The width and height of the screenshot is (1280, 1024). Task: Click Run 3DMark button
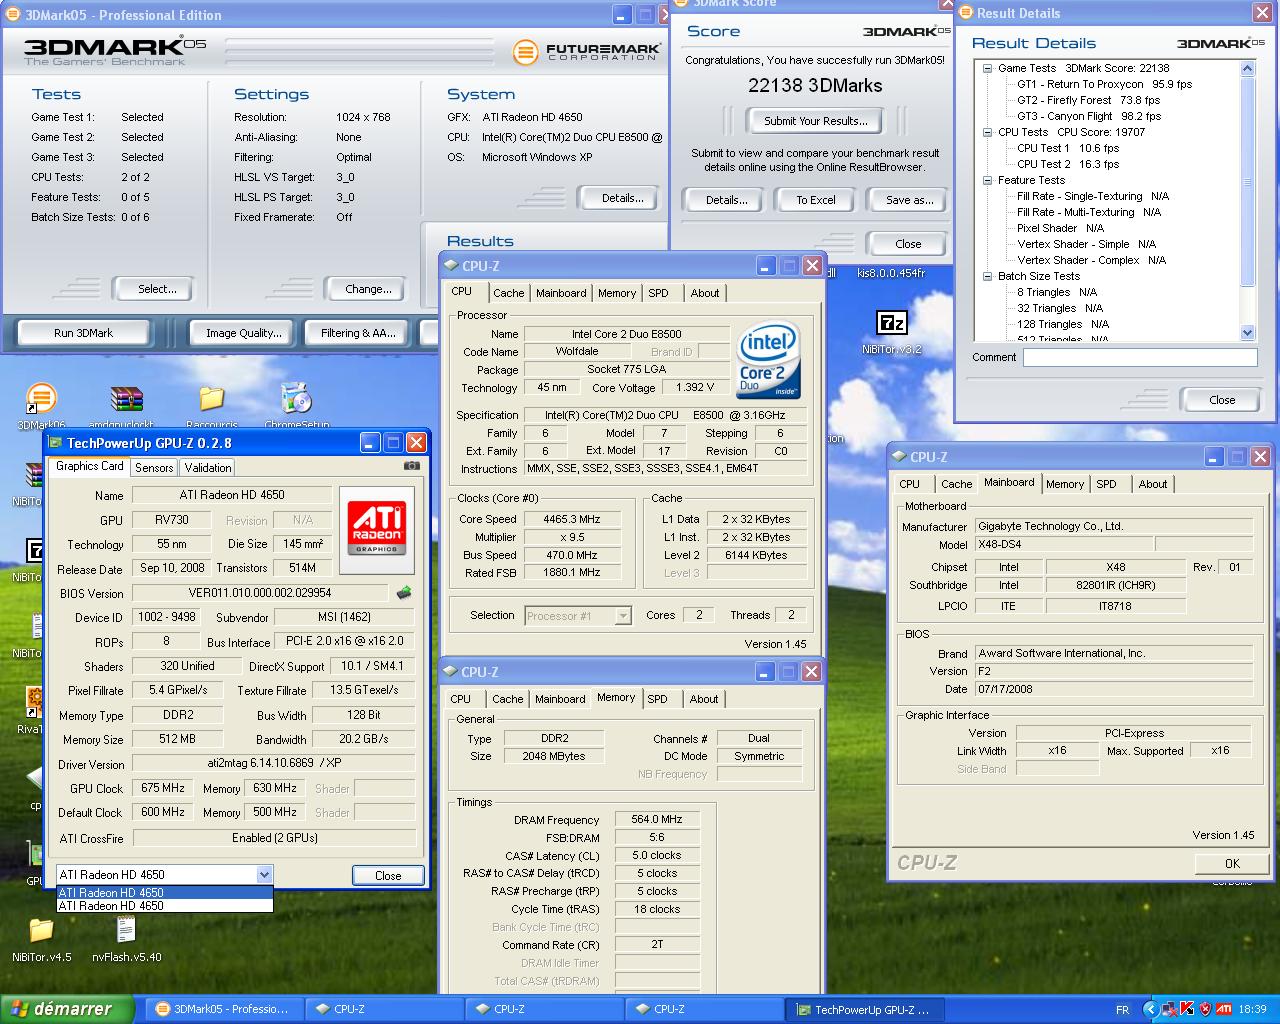pos(84,333)
